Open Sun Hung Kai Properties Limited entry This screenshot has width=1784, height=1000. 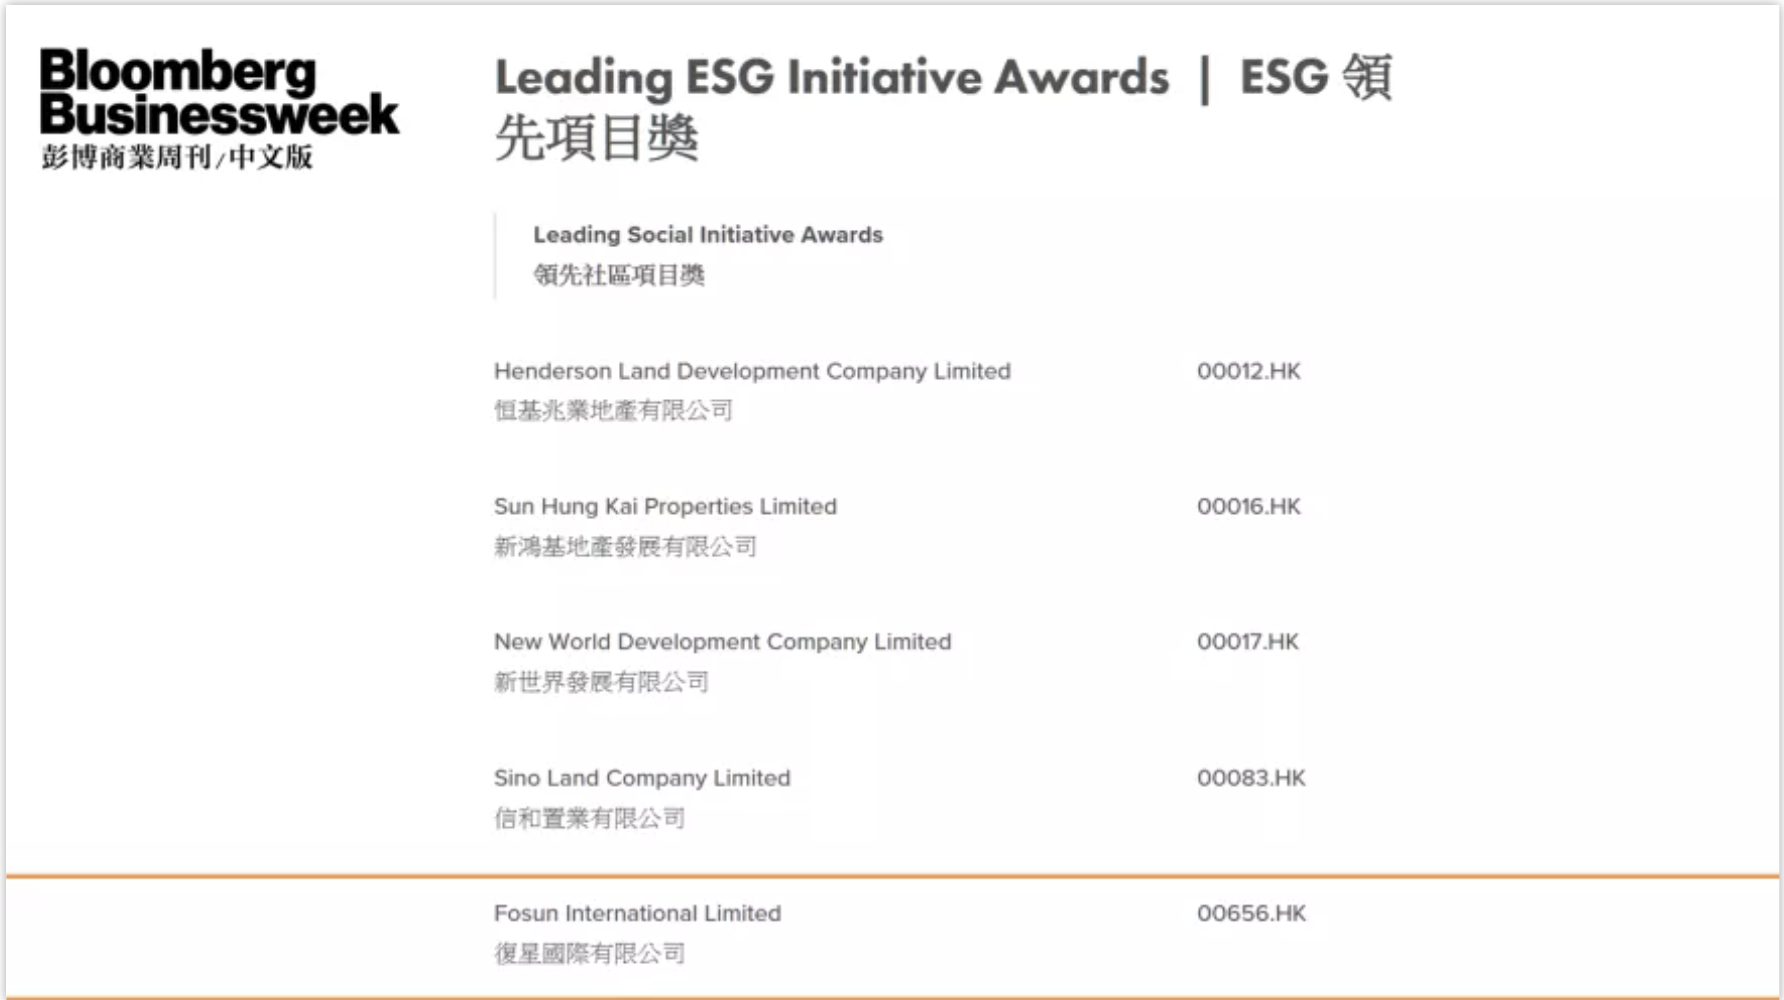coord(665,507)
